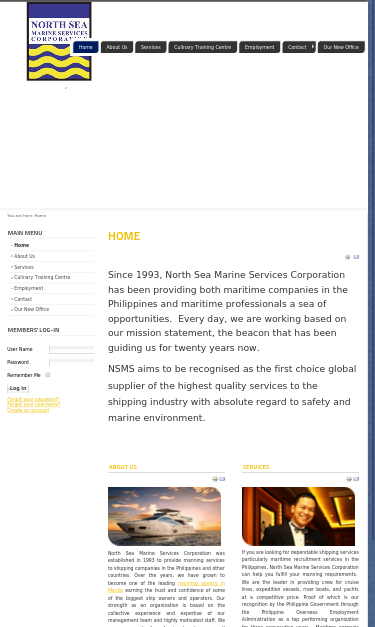This screenshot has width=375, height=627.
Task: Select Services in Main Menu sidebar
Action: [x=24, y=267]
